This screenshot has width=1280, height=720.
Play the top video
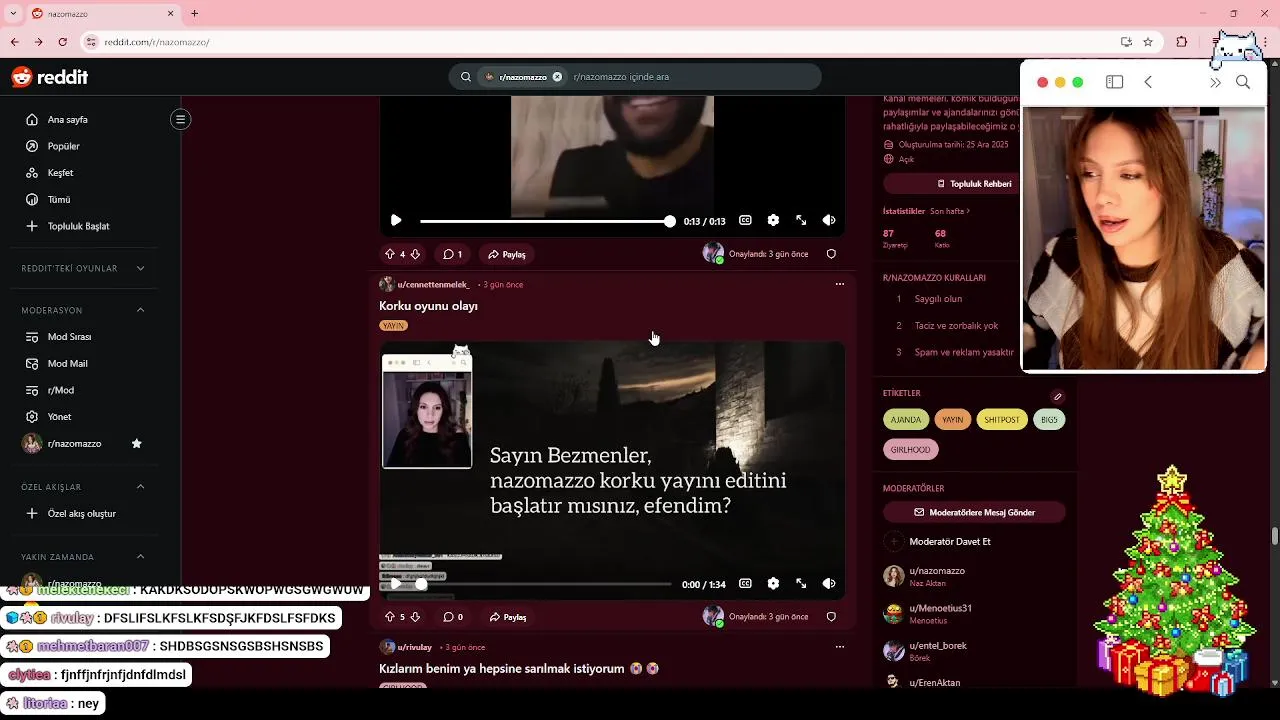pyautogui.click(x=396, y=220)
